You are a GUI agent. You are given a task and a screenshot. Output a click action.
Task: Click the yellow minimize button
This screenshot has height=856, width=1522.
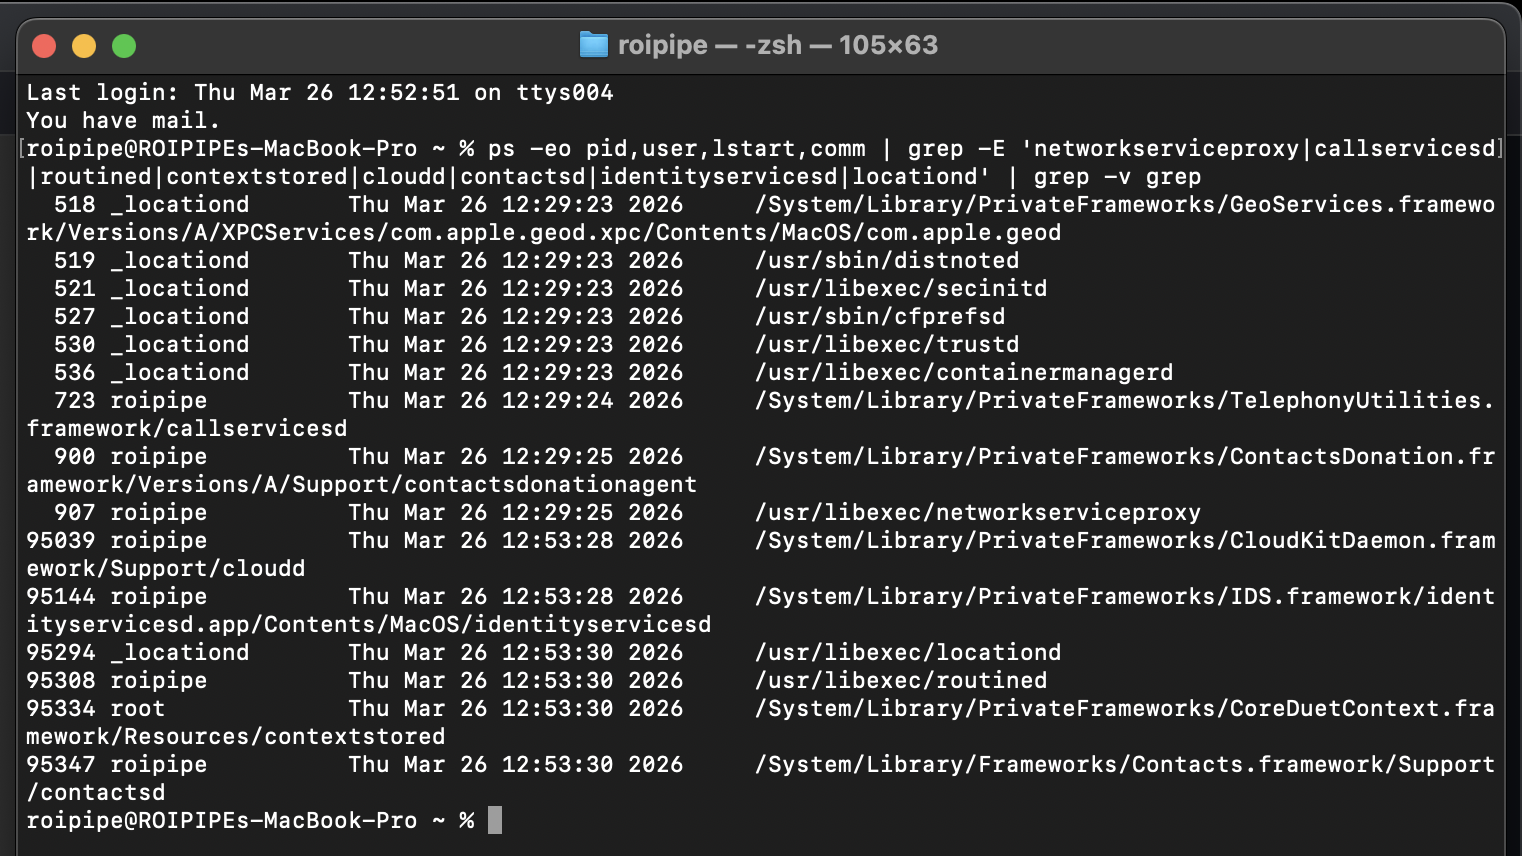point(84,45)
